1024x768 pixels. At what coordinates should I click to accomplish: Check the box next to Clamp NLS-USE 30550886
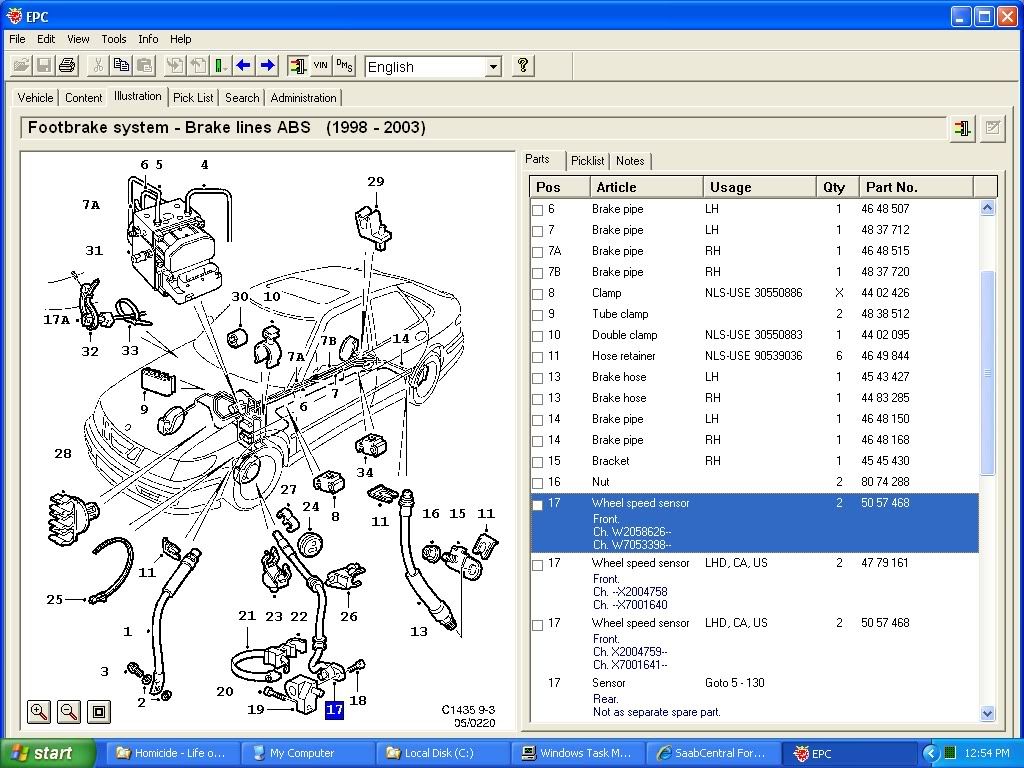(537, 293)
